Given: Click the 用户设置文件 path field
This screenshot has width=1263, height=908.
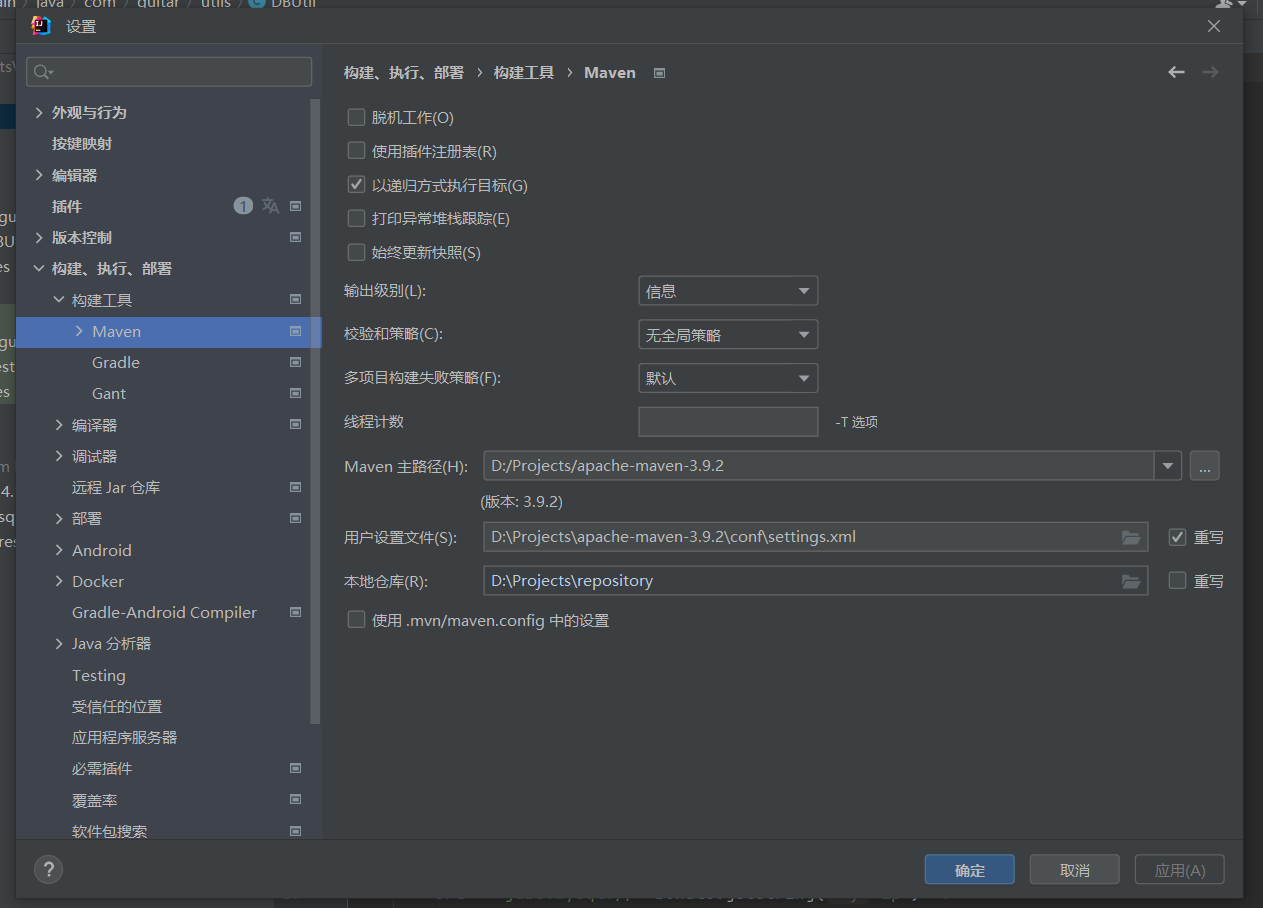Looking at the screenshot, I should [815, 537].
